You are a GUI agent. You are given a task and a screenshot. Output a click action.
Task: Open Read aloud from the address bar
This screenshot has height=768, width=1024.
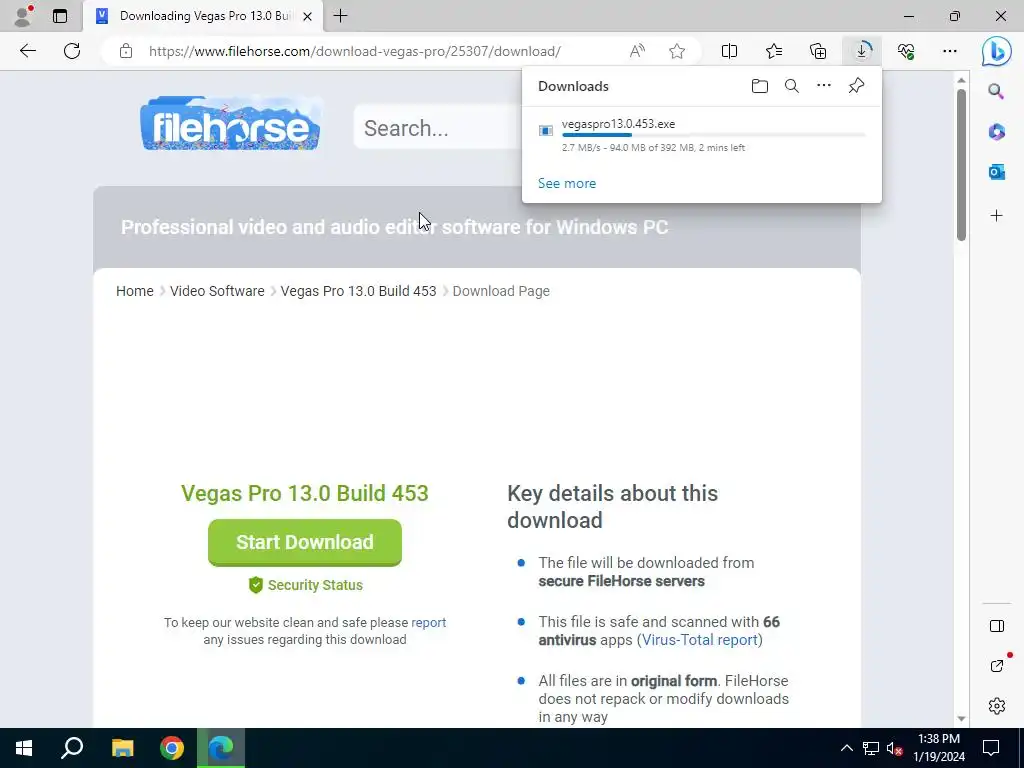pos(637,51)
